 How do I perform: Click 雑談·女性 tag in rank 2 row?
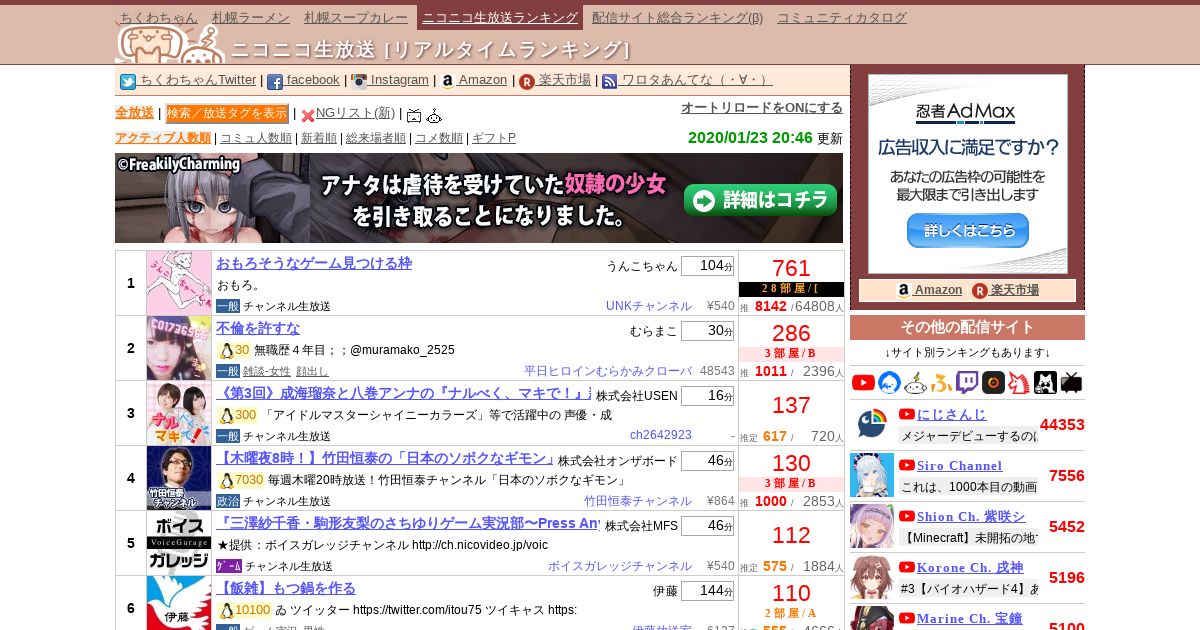[x=267, y=371]
